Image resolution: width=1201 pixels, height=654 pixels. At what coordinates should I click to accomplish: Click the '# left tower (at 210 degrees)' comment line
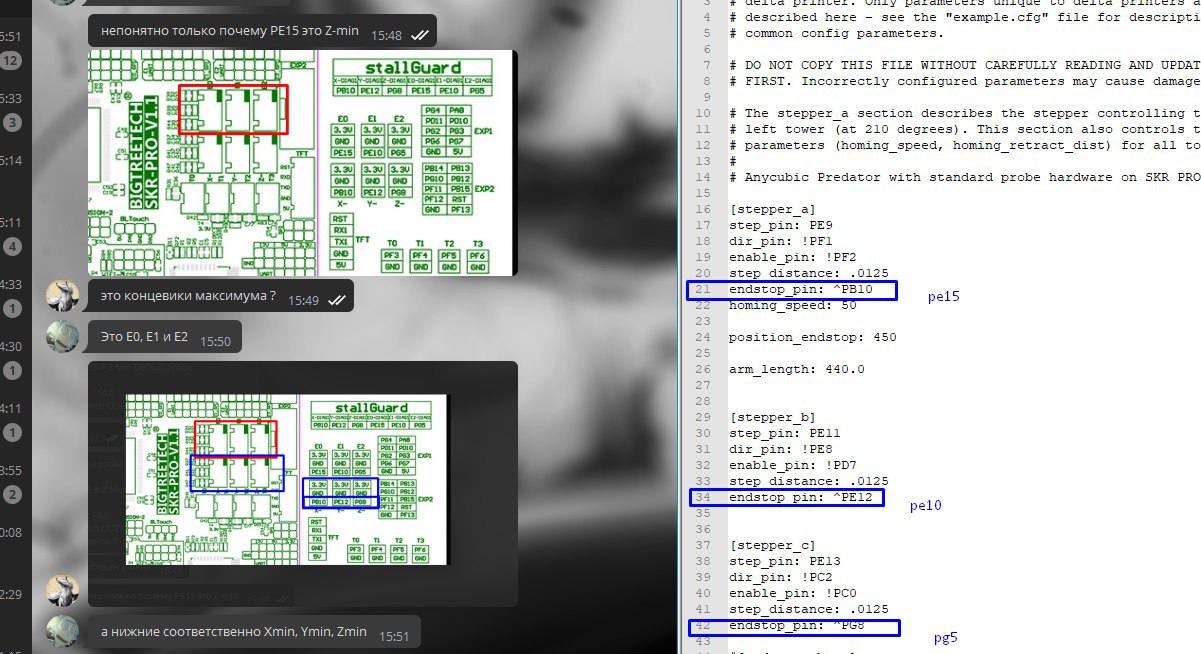pyautogui.click(x=964, y=129)
